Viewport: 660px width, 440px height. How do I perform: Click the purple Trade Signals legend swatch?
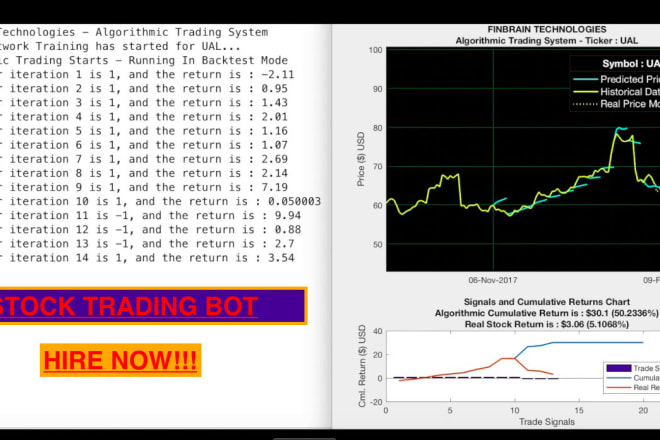(x=619, y=368)
